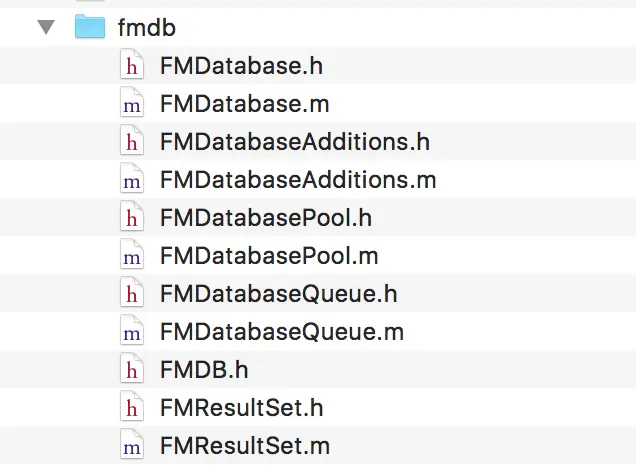Select the FMResultSet.m file name
This screenshot has height=466, width=636.
click(245, 446)
